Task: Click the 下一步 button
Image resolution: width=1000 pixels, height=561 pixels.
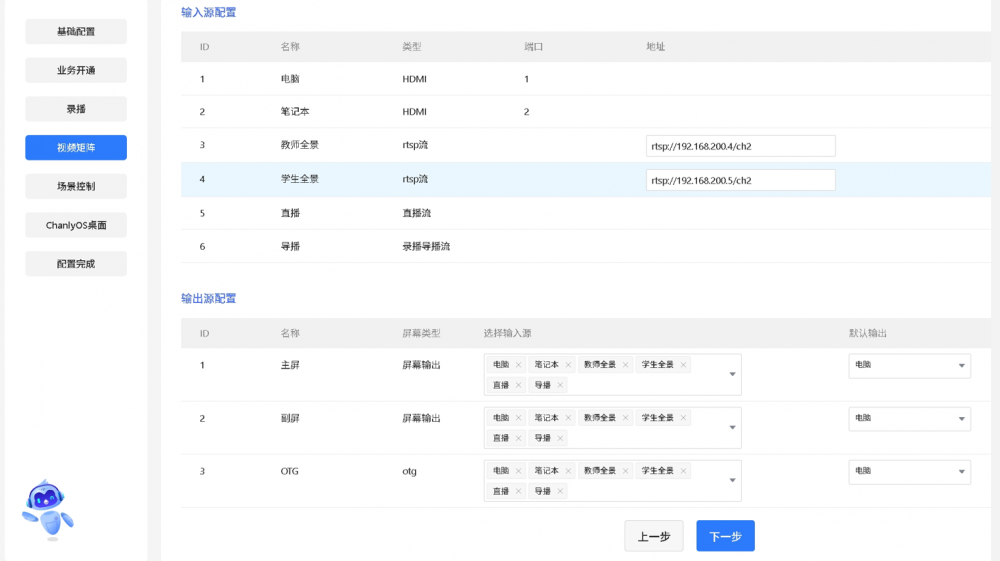Action: click(725, 536)
